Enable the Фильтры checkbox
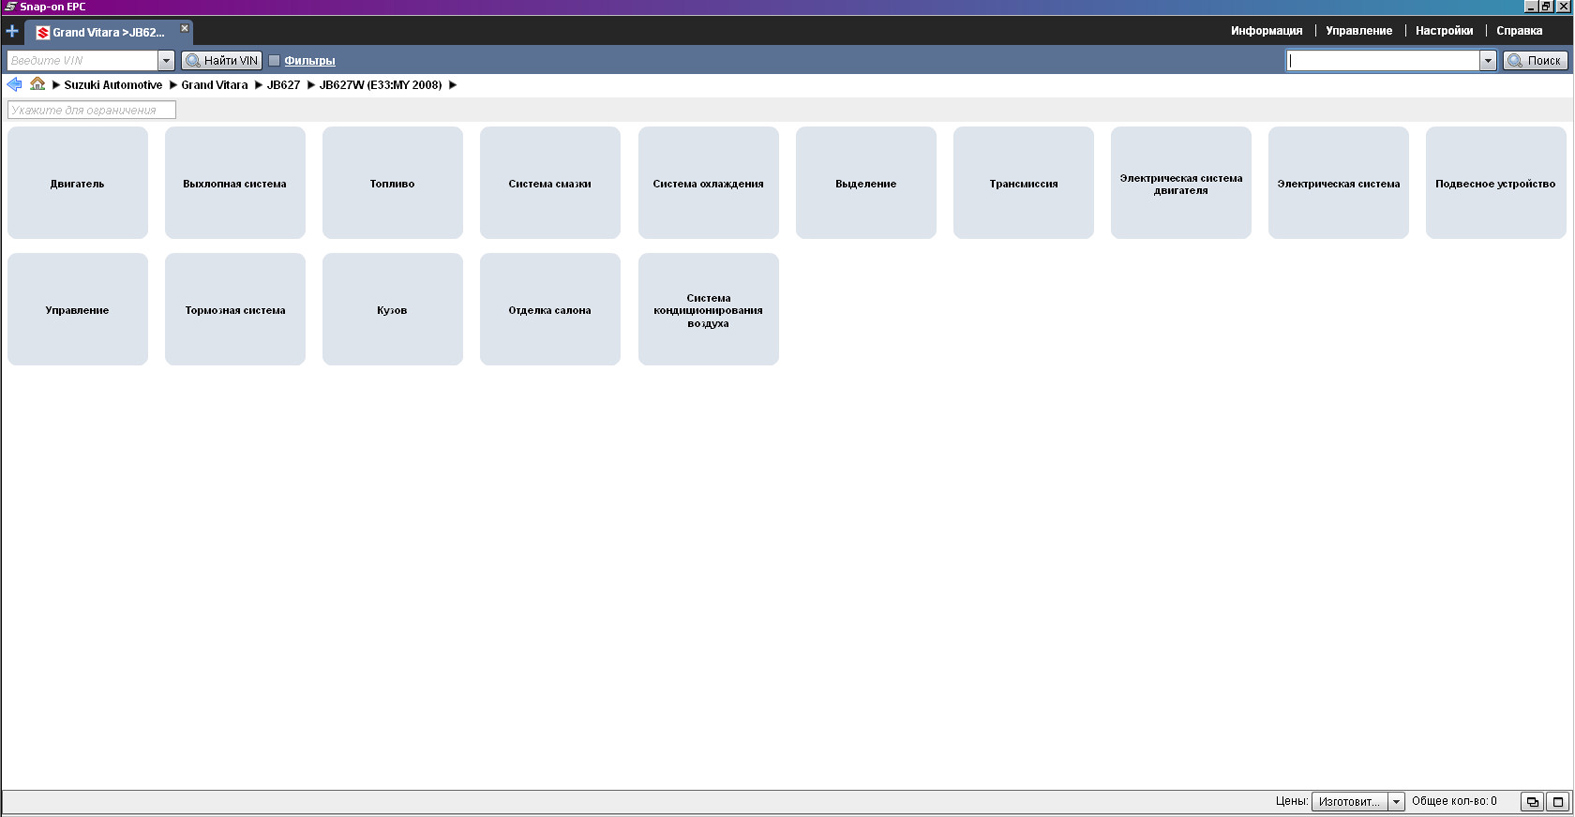This screenshot has height=817, width=1575. (274, 61)
